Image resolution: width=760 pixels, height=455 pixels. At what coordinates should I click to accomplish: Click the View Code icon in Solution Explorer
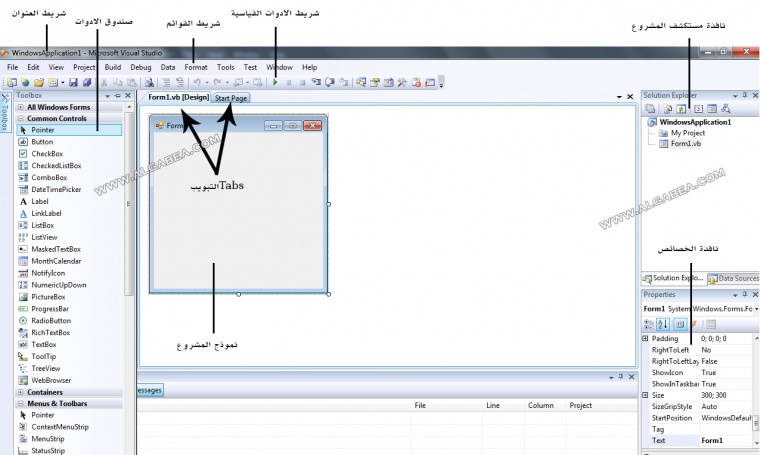[698, 109]
